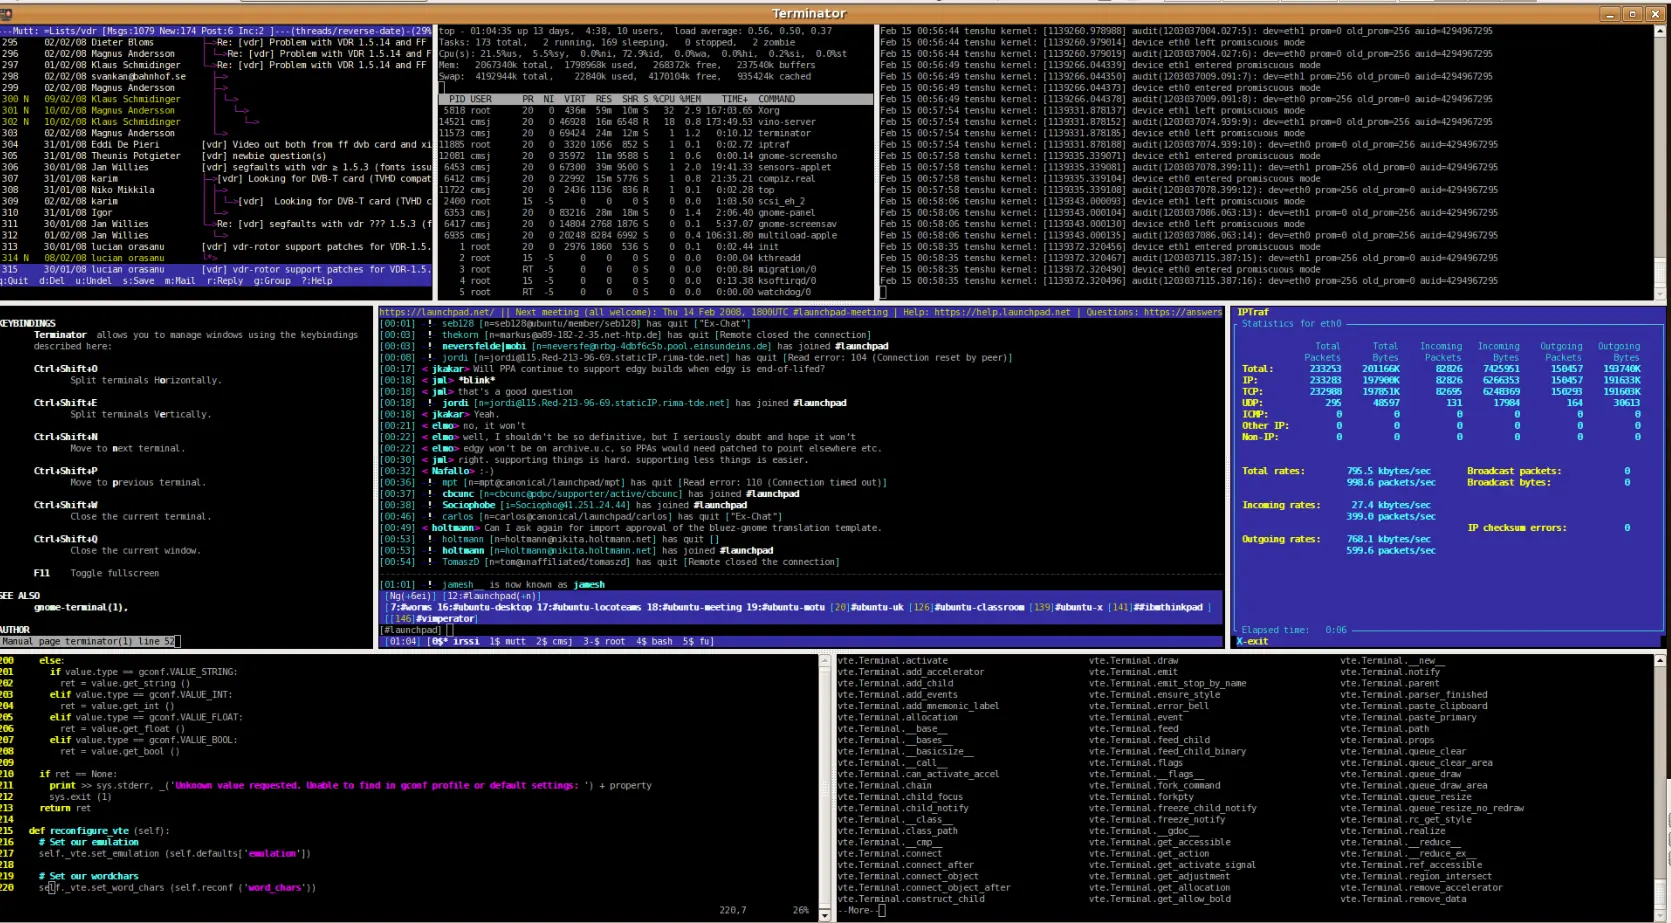Select mutt message 310 from Igor
This screenshot has height=923, width=1671.
(216, 213)
